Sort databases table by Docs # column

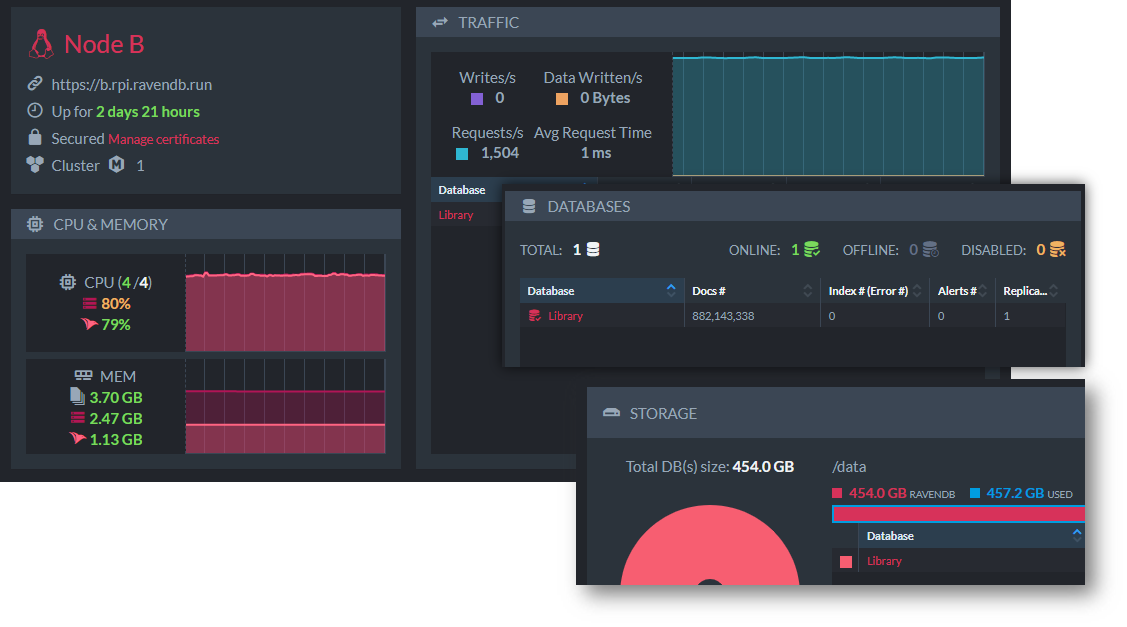[752, 290]
